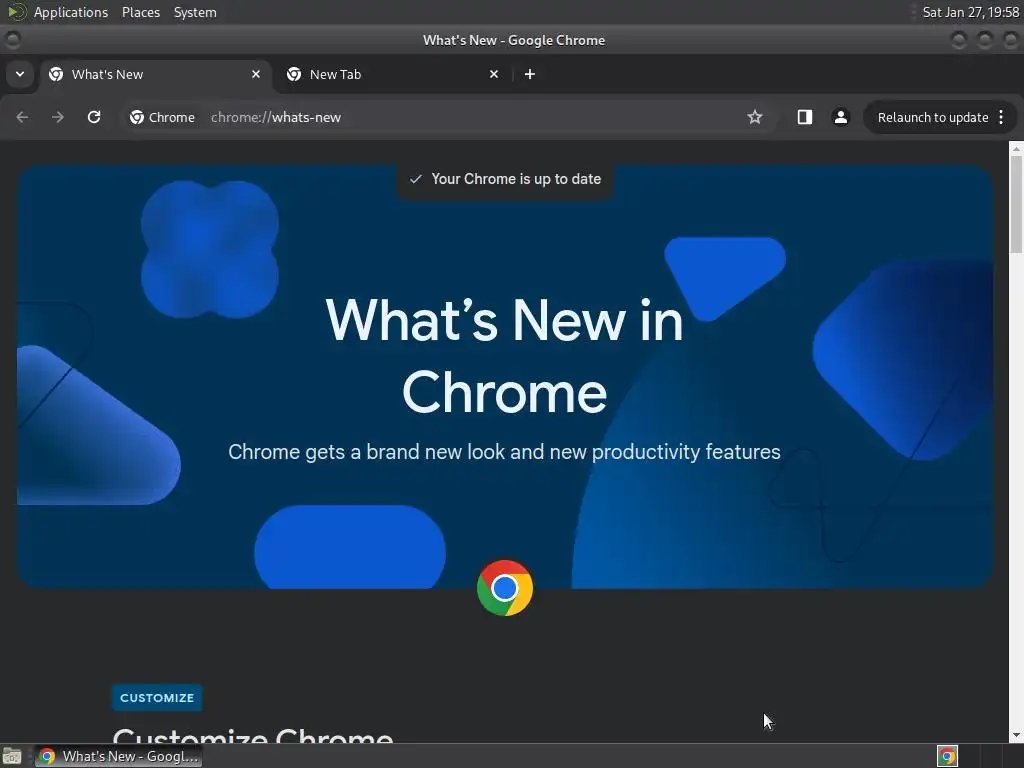Expand the tab search dropdown arrow
The image size is (1024, 768).
[20, 74]
